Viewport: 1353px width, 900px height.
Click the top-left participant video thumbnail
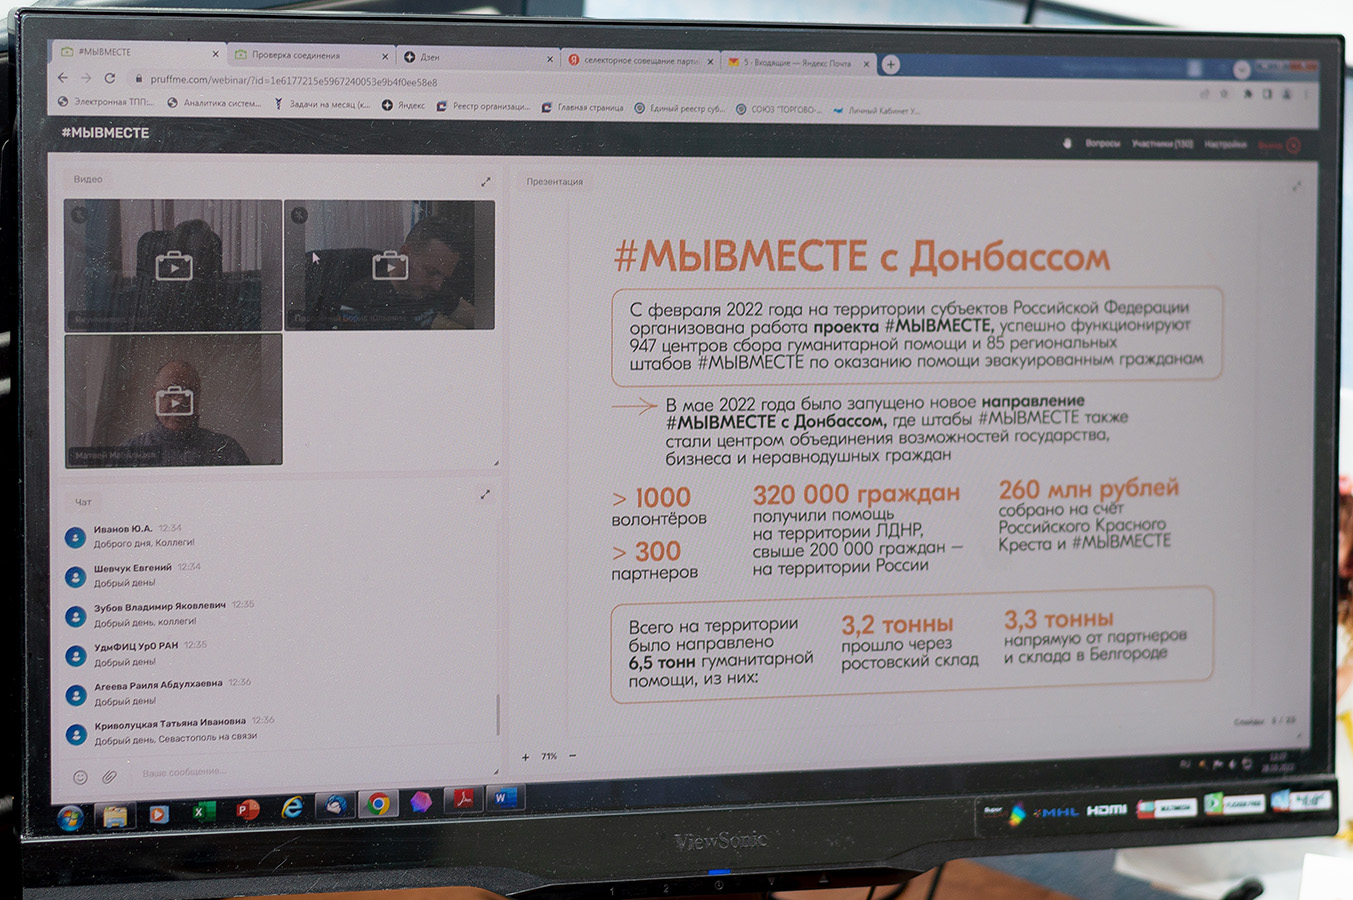click(173, 265)
